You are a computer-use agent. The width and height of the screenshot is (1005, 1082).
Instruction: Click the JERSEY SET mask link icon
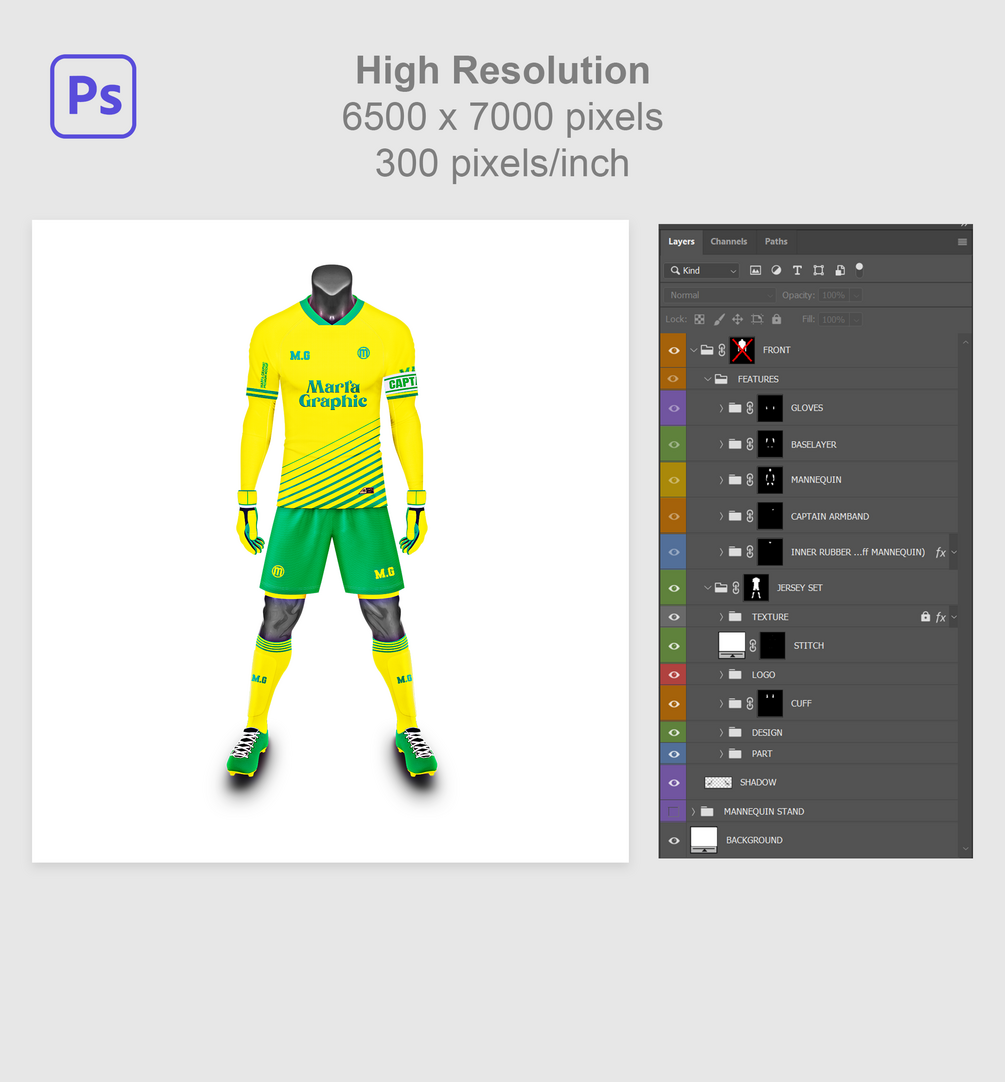pyautogui.click(x=736, y=588)
